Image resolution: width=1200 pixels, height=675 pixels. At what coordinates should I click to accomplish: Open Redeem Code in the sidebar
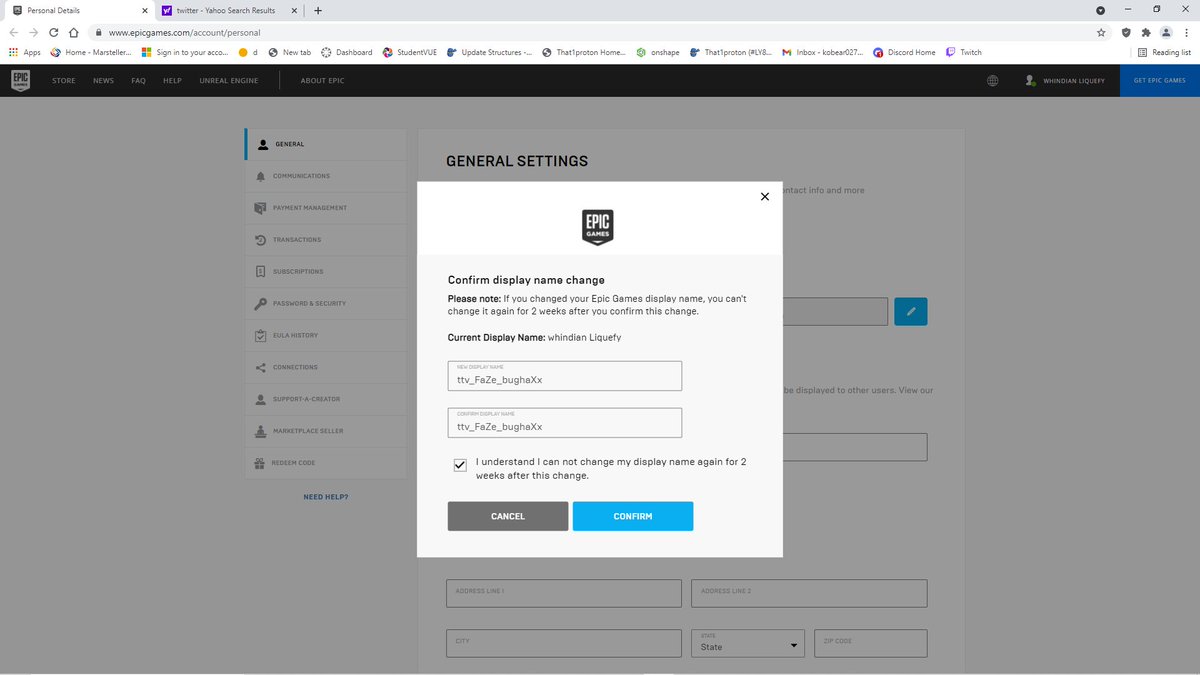[326, 463]
